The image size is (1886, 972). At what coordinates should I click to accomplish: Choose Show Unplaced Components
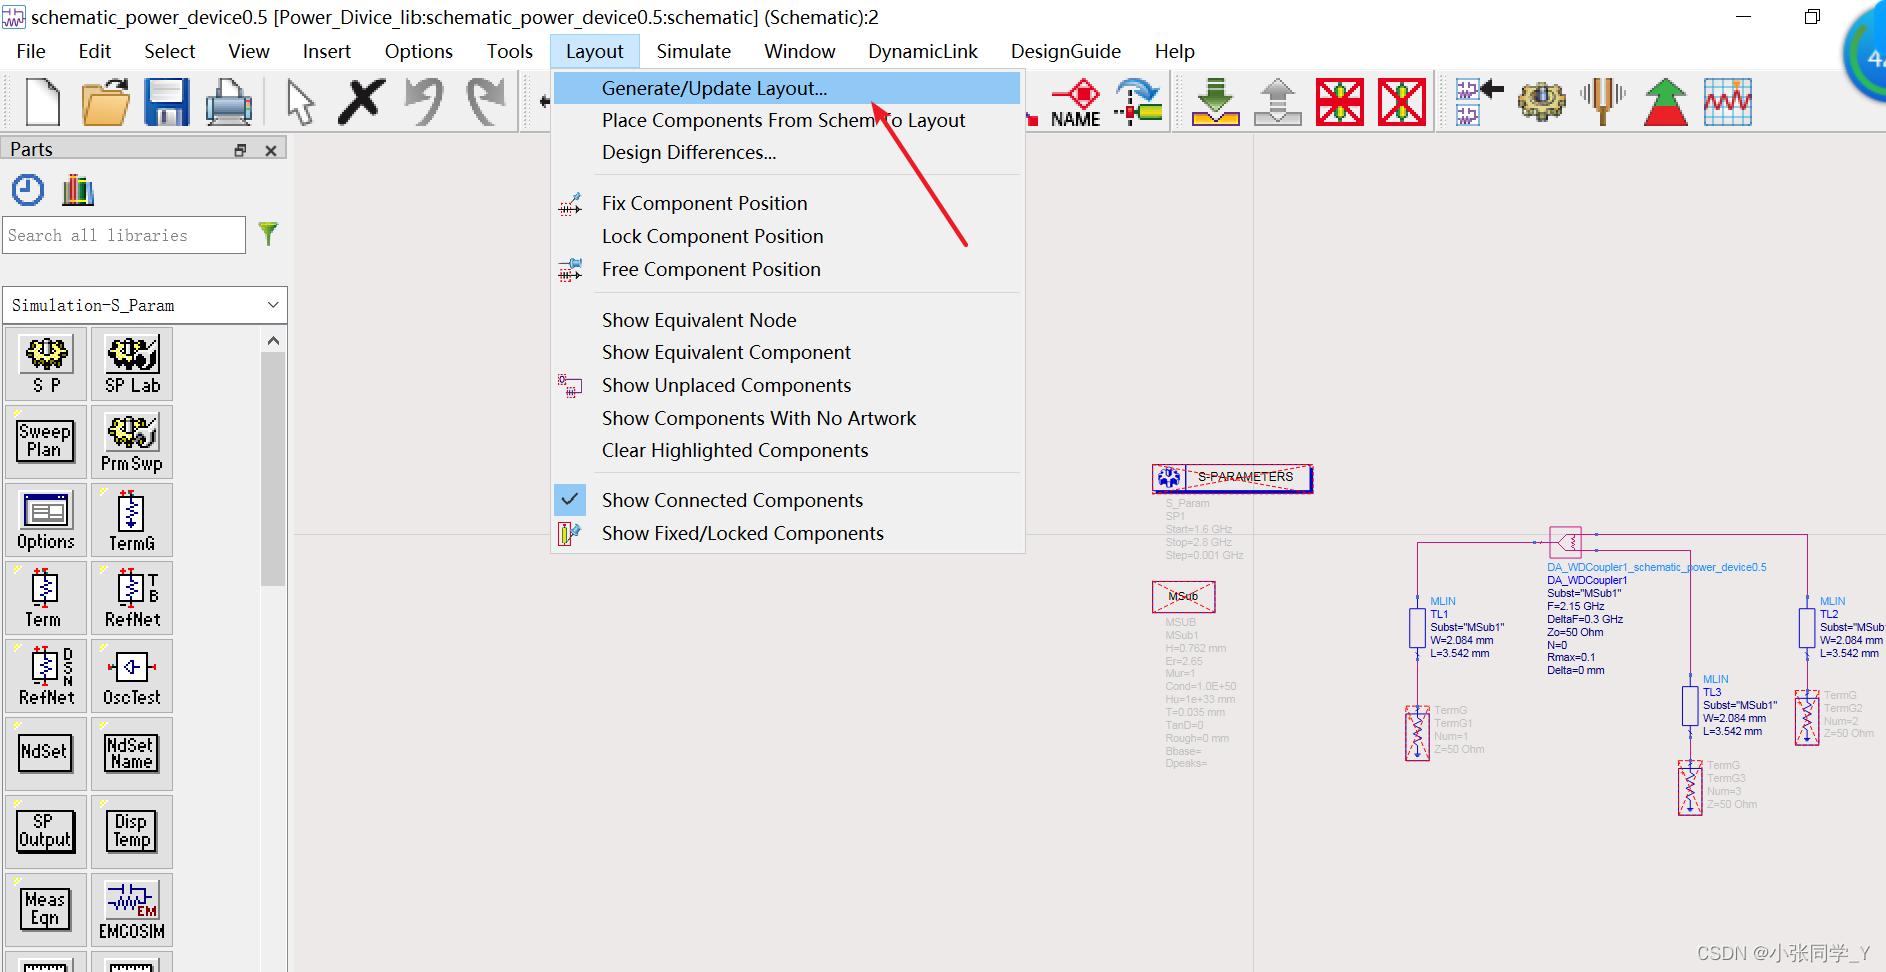(x=786, y=385)
